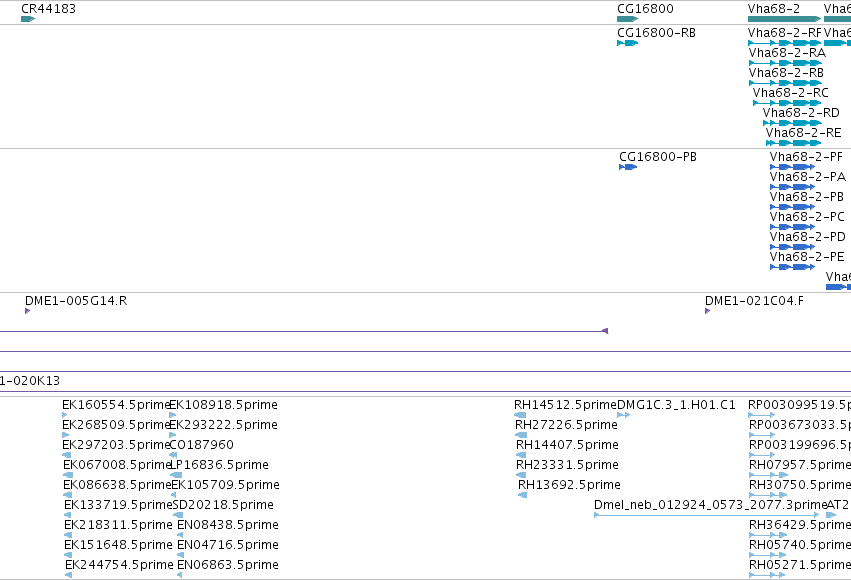Select the DMG1C.3_1.H01.C1 EST glyph
The width and height of the screenshot is (851, 580).
[x=624, y=415]
